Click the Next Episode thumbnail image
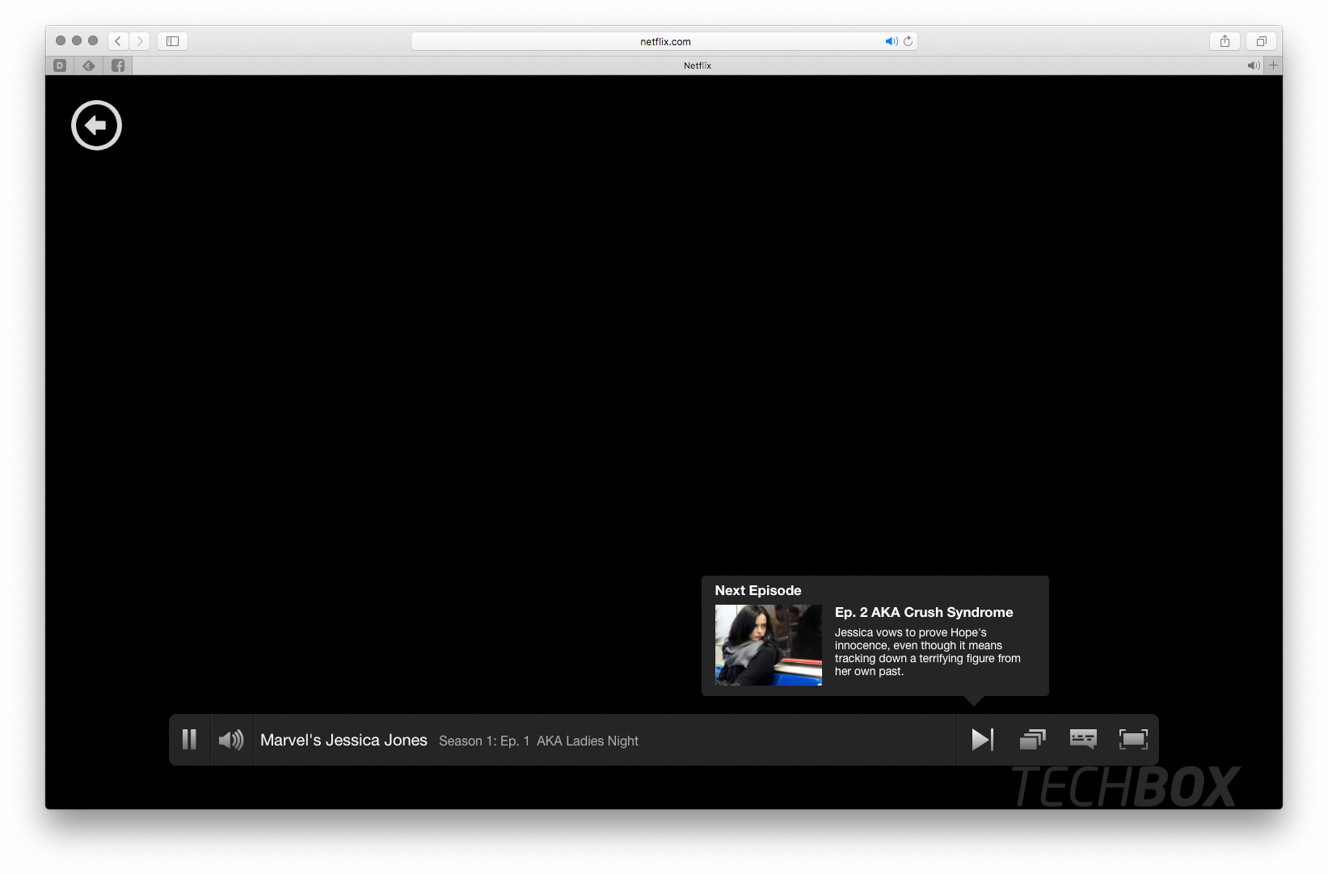Viewport: 1328px width, 874px height. coord(768,645)
